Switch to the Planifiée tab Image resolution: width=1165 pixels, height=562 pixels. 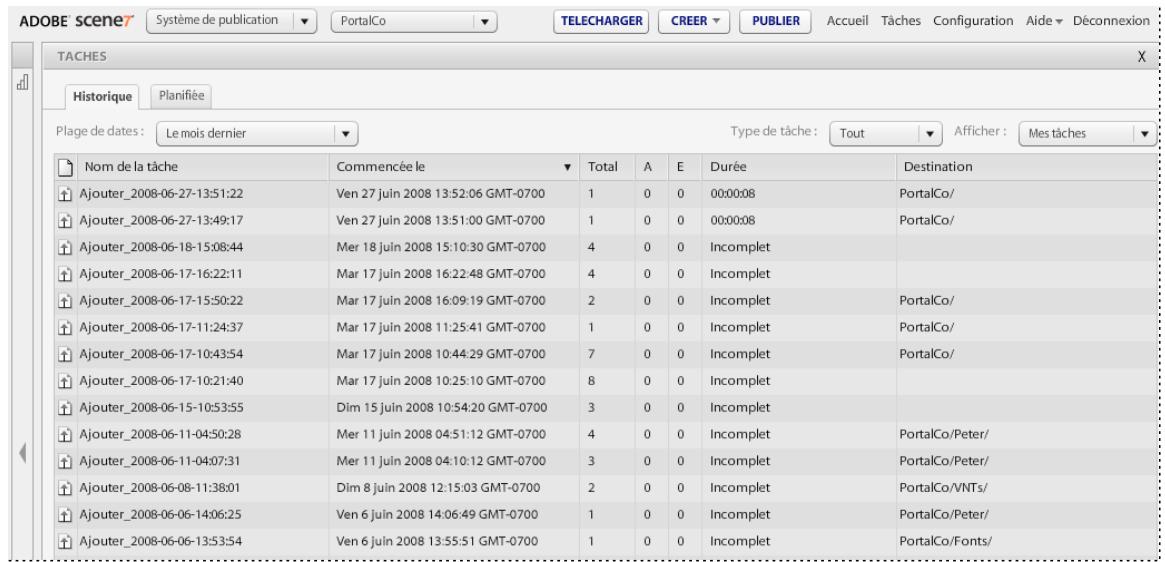[x=182, y=94]
